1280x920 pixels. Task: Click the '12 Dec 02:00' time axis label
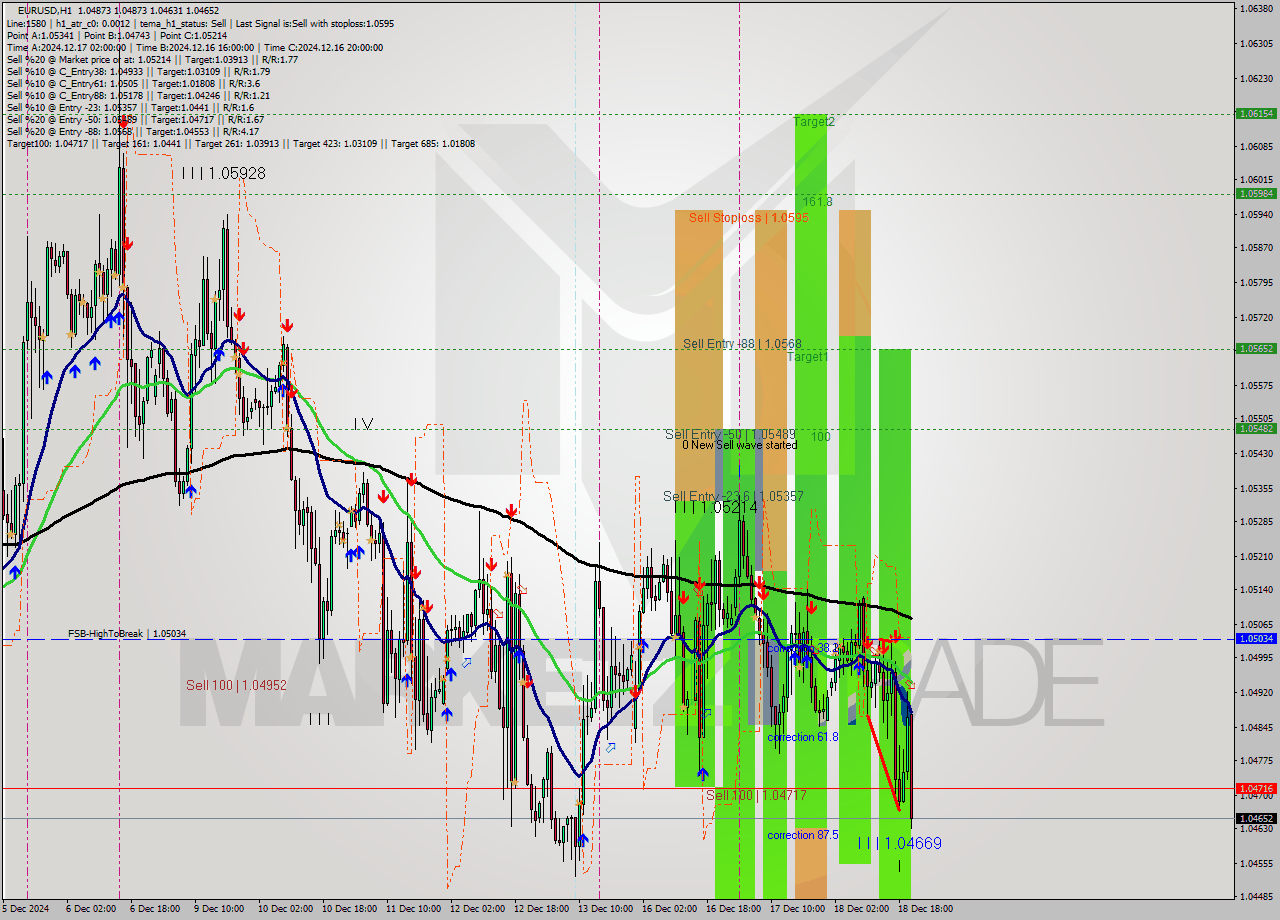pyautogui.click(x=477, y=909)
